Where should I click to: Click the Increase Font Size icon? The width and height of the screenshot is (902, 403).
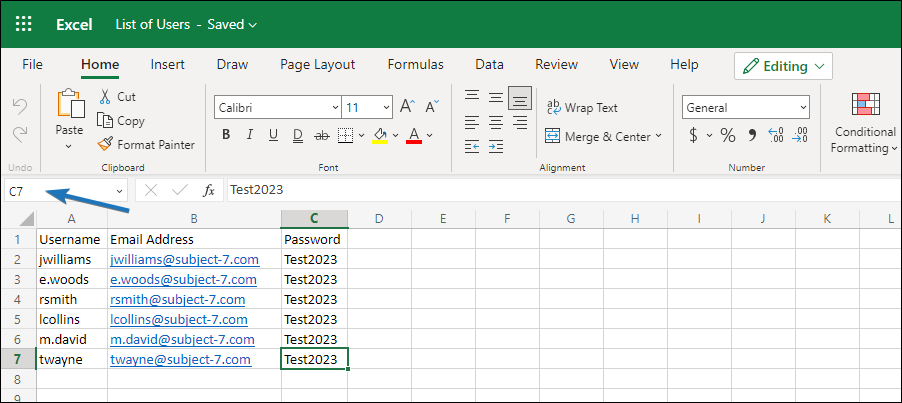click(407, 107)
